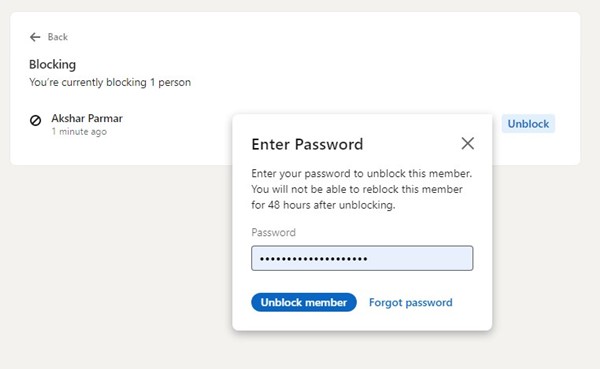Open the Forgot password link

tap(411, 302)
